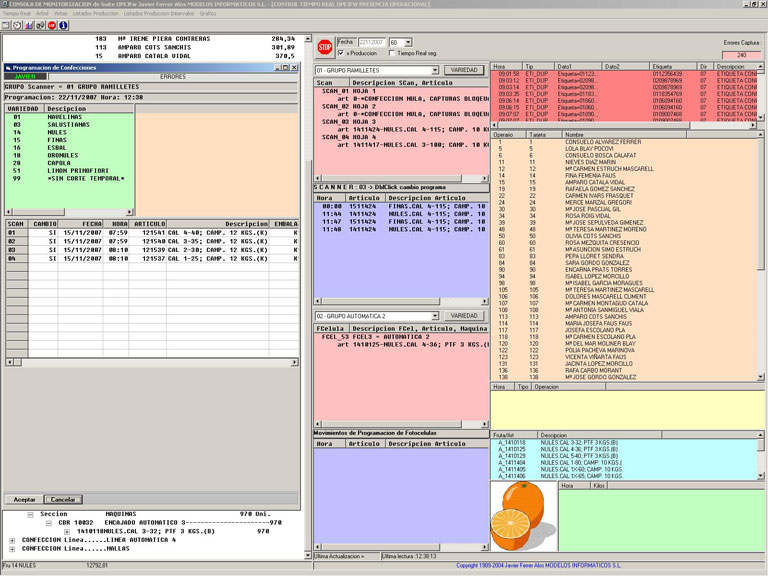Image resolution: width=768 pixels, height=576 pixels.
Task: Click the green JAVIER tab
Action: (25, 77)
